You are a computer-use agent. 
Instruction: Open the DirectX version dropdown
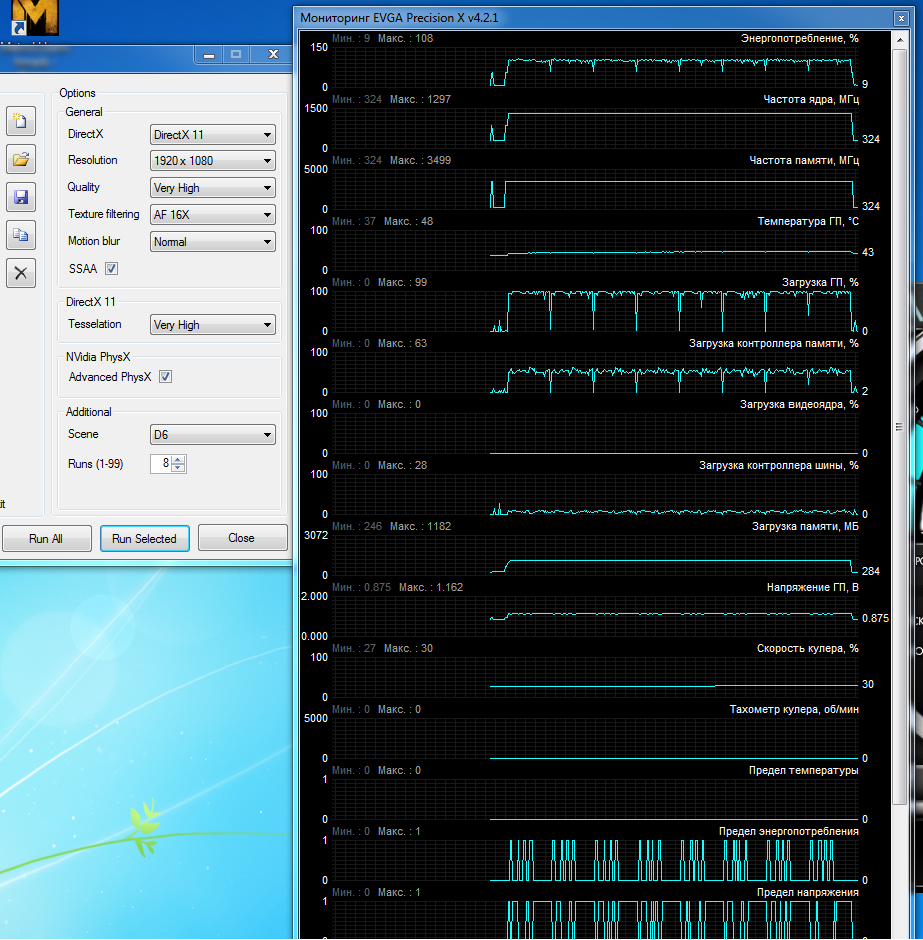point(213,135)
